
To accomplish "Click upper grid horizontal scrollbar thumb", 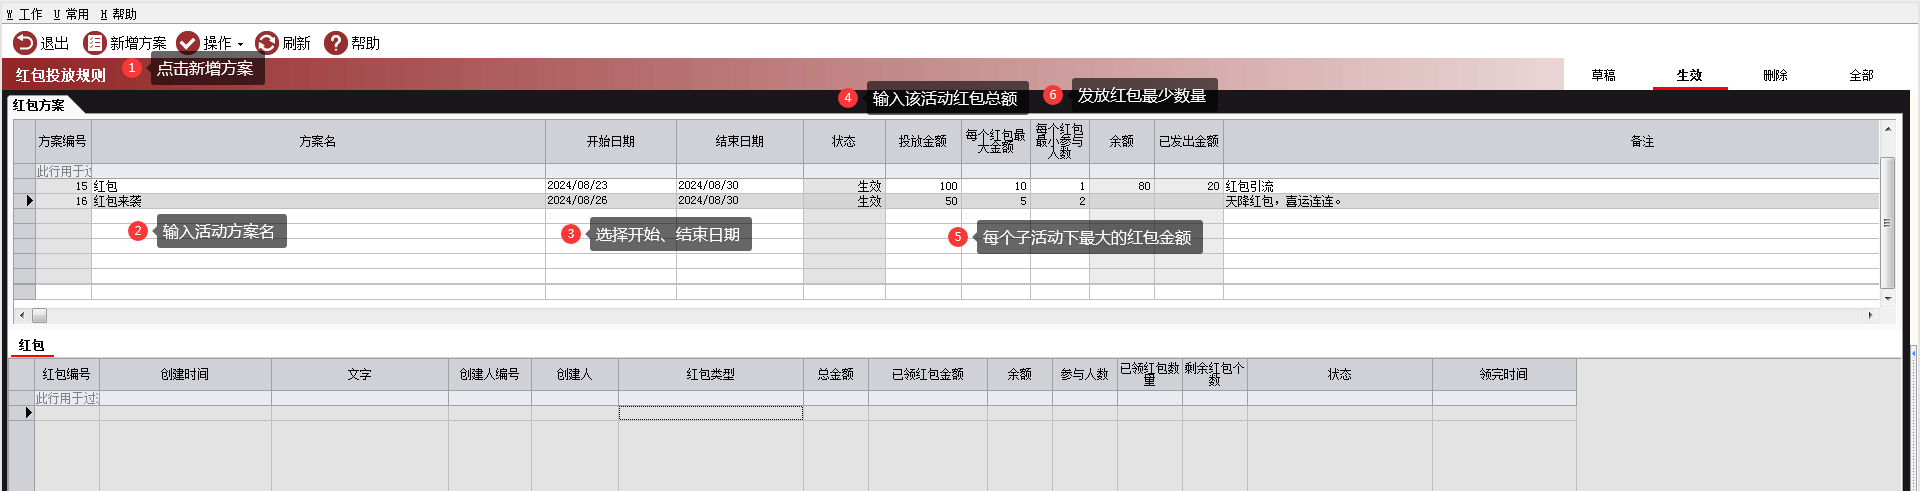I will coord(39,315).
